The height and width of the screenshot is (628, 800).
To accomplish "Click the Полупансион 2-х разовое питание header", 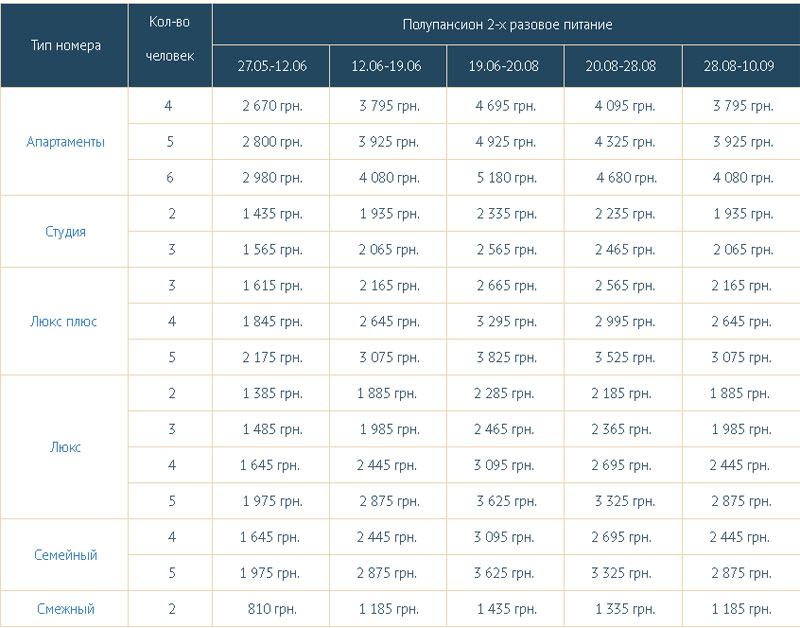I will (507, 24).
